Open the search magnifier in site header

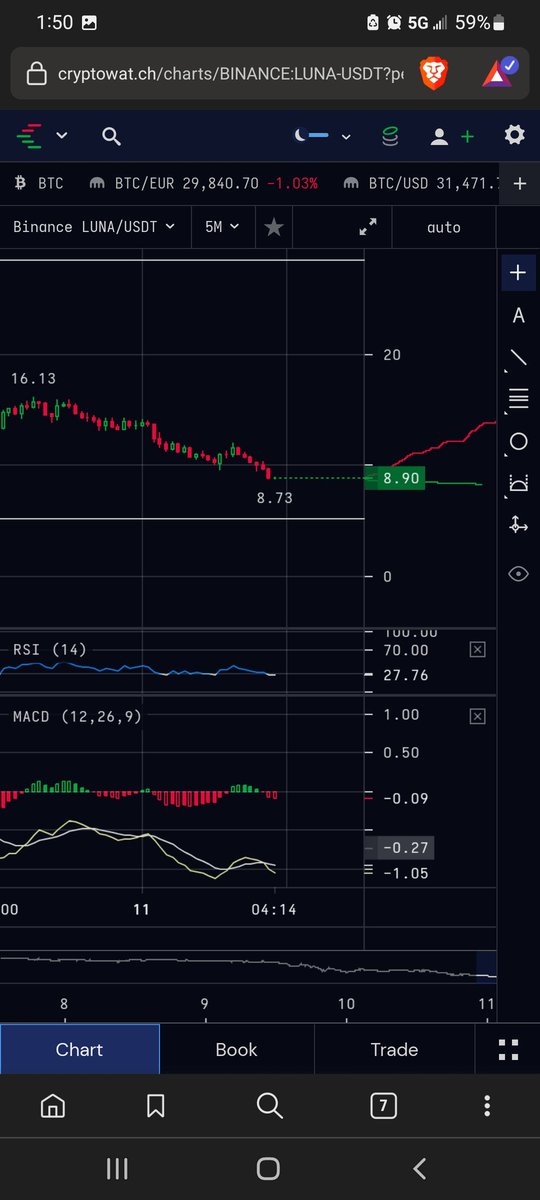(111, 136)
